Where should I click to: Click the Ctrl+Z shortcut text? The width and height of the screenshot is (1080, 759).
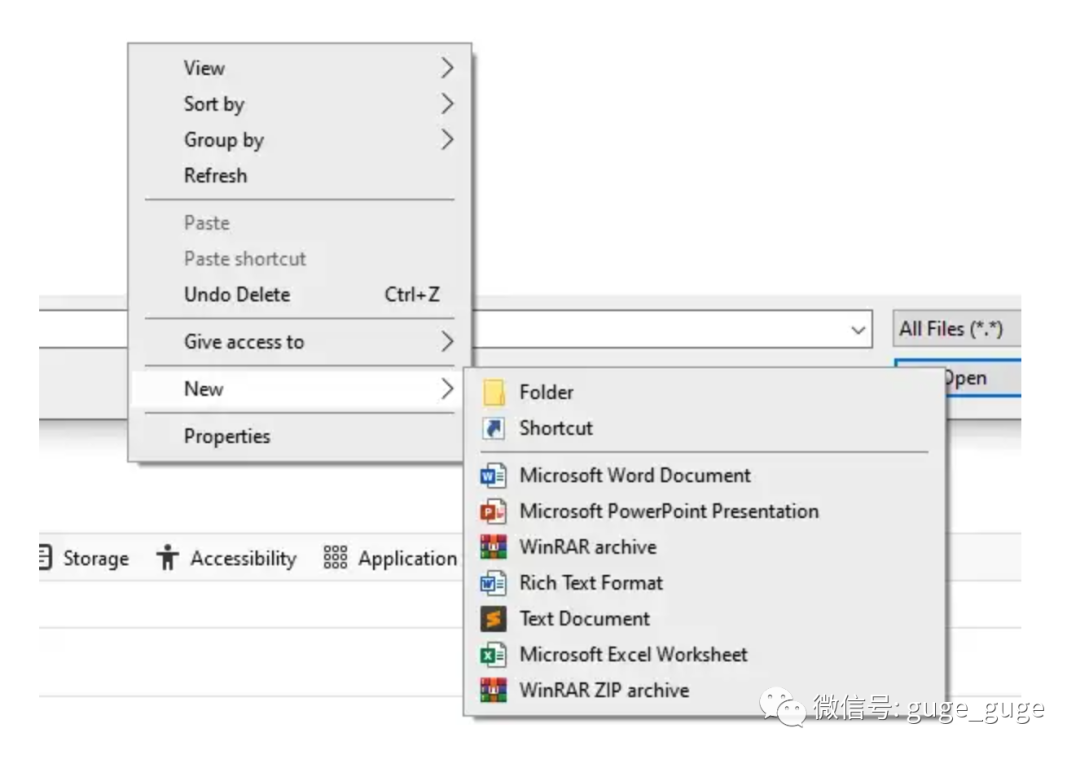[x=412, y=295]
